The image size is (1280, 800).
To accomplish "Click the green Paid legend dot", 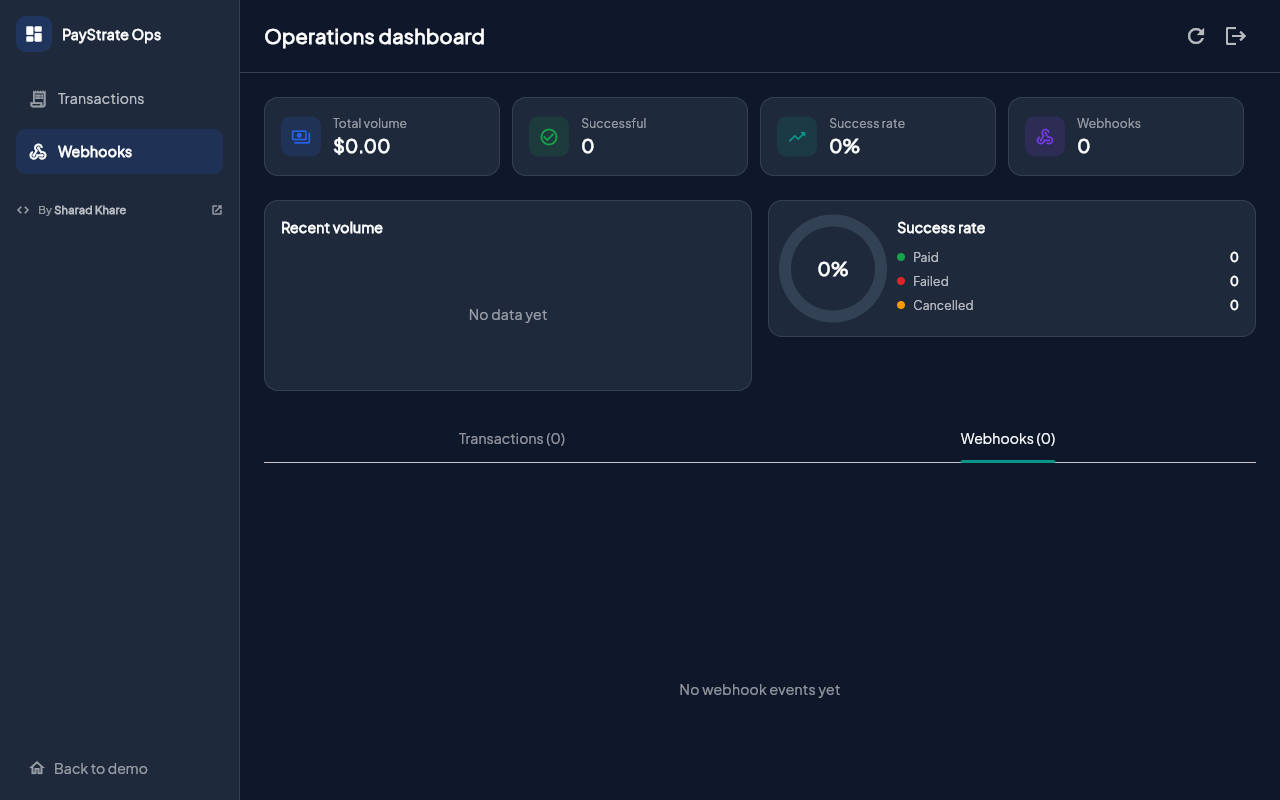I will click(x=901, y=257).
